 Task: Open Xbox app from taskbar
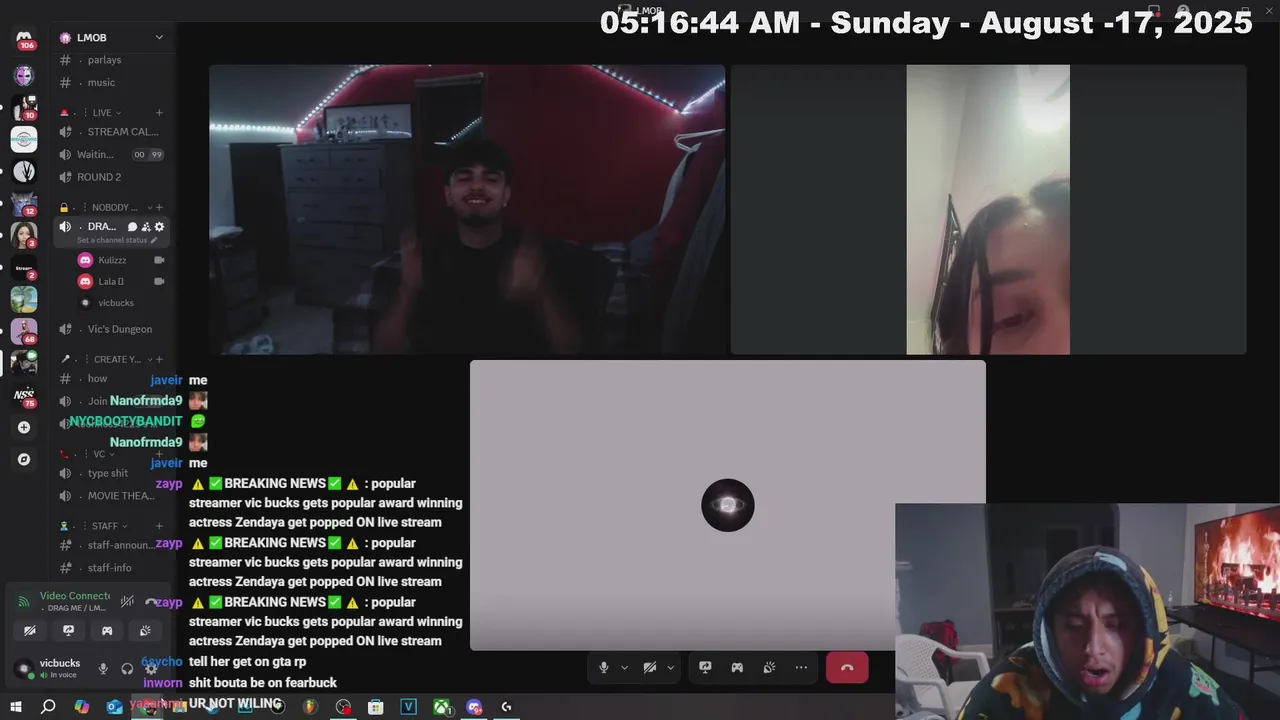pos(441,707)
